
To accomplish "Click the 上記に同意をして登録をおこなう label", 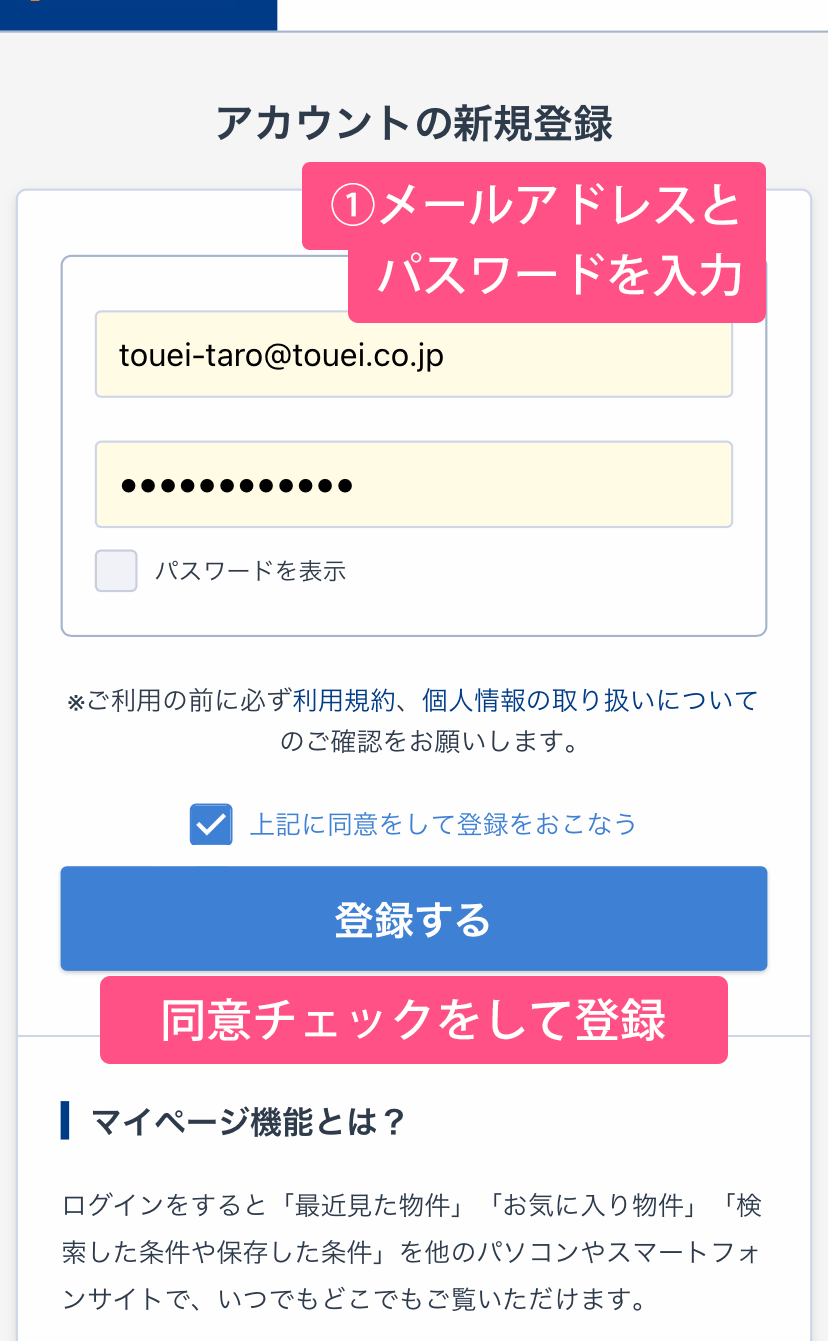I will tap(442, 824).
